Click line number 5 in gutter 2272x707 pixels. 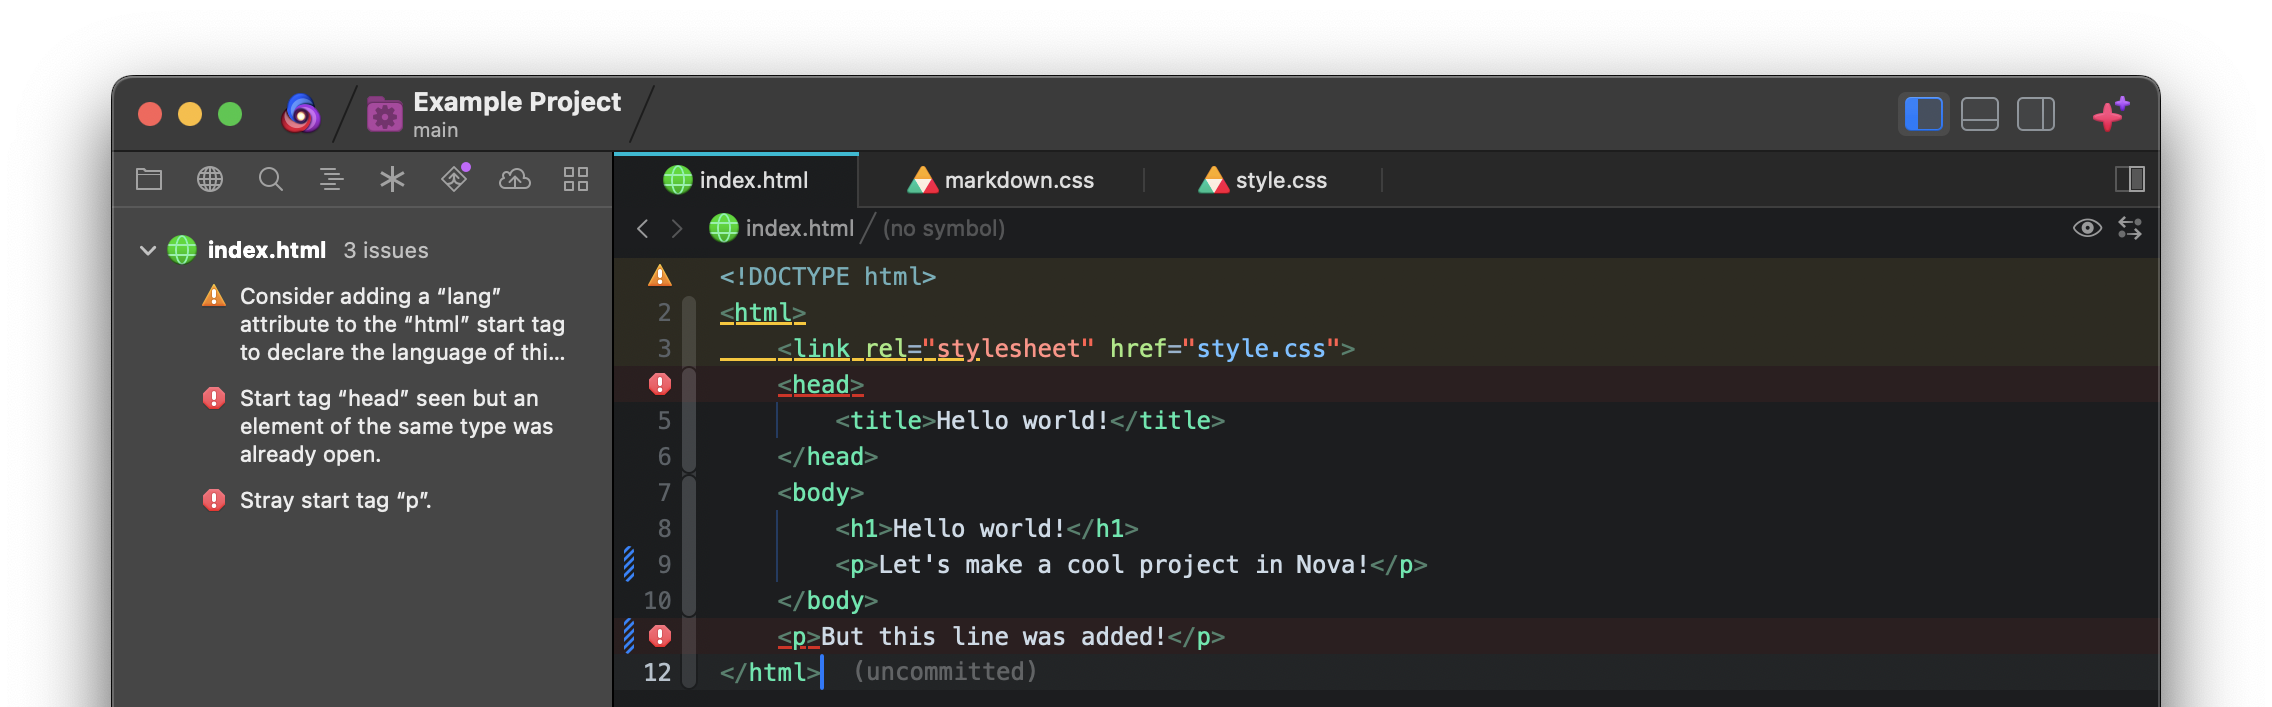pos(664,420)
